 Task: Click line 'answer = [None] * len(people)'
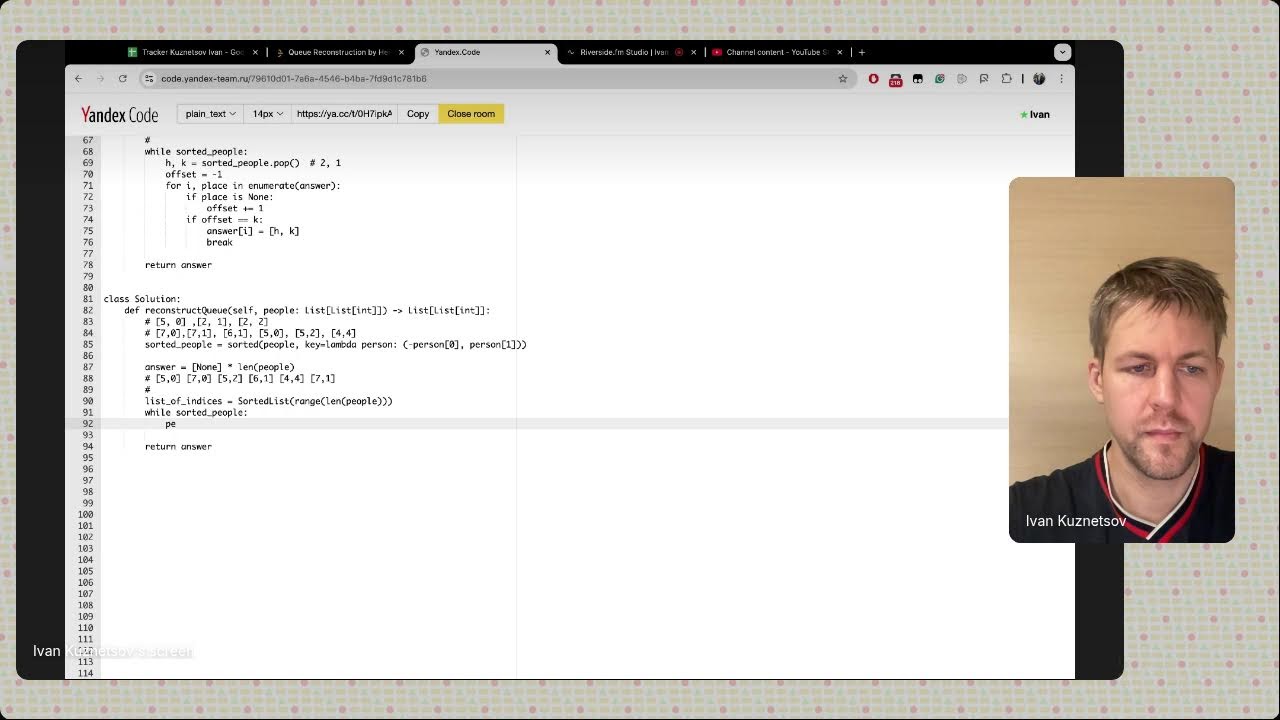pyautogui.click(x=219, y=367)
